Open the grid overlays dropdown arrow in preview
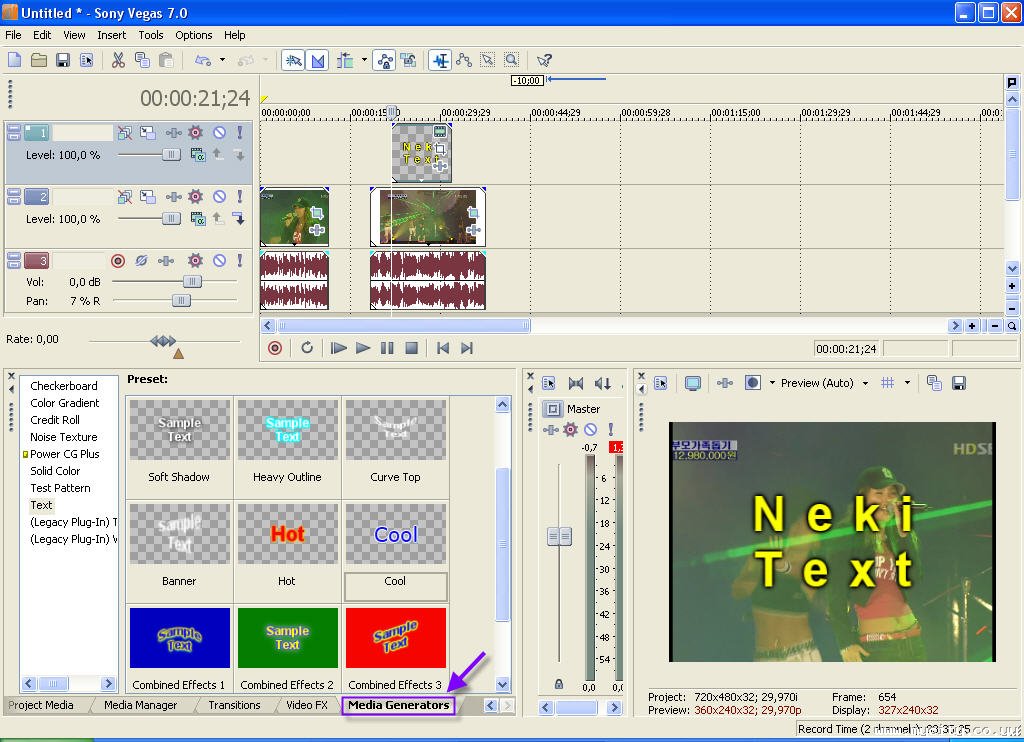The image size is (1024, 742). pyautogui.click(x=907, y=383)
